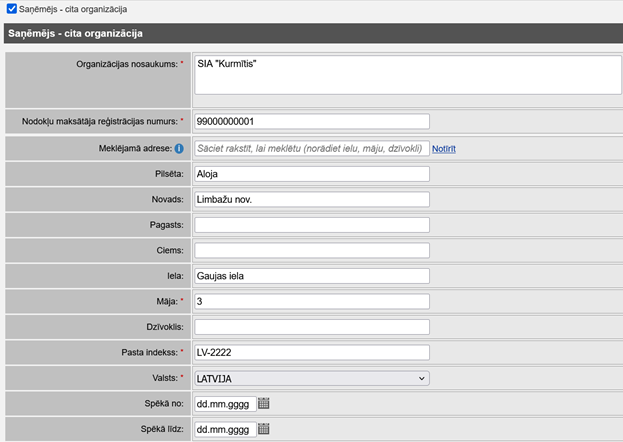This screenshot has width=623, height=442.
Task: Select the Pasta indekss field with LV-2222
Action: [x=312, y=352]
